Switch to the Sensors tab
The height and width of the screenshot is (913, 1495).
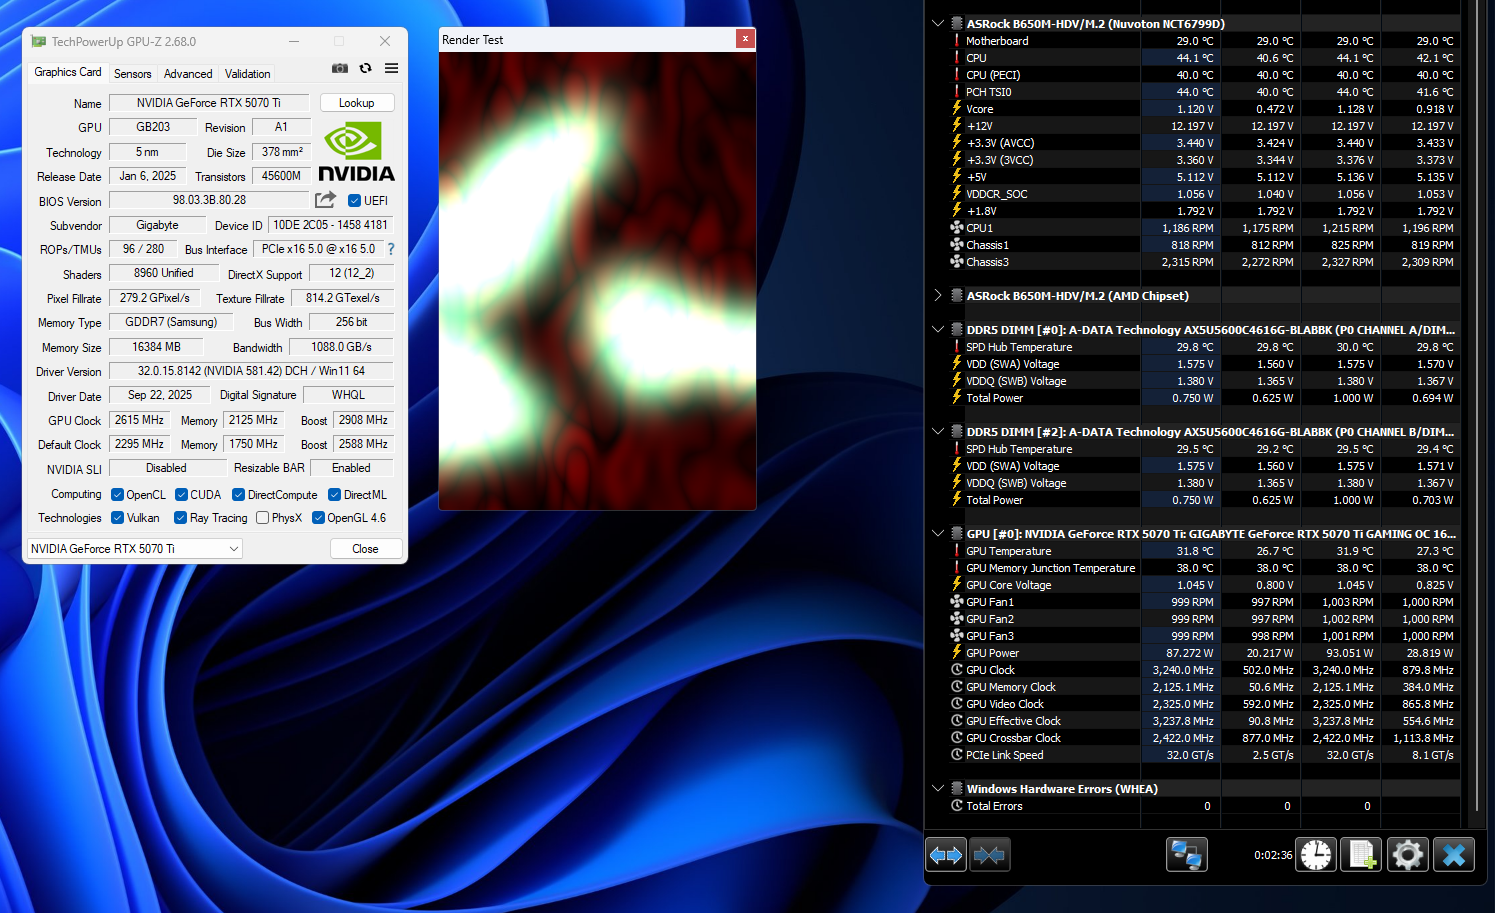(133, 74)
